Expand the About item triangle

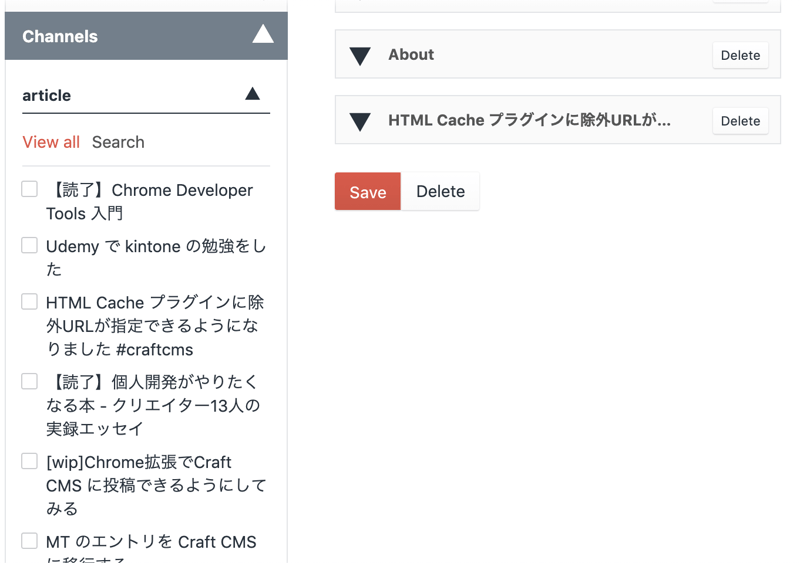click(360, 56)
